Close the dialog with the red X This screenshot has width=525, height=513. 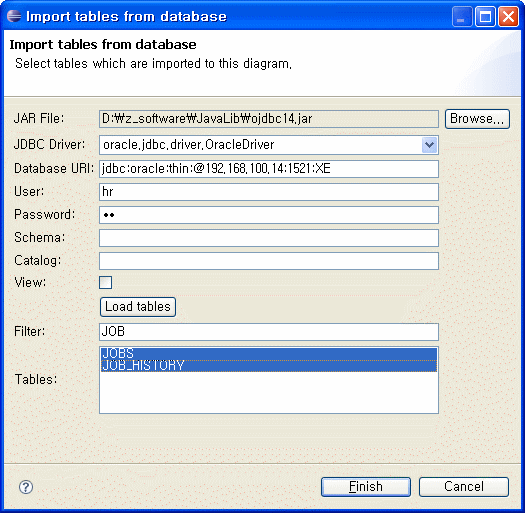coord(508,16)
